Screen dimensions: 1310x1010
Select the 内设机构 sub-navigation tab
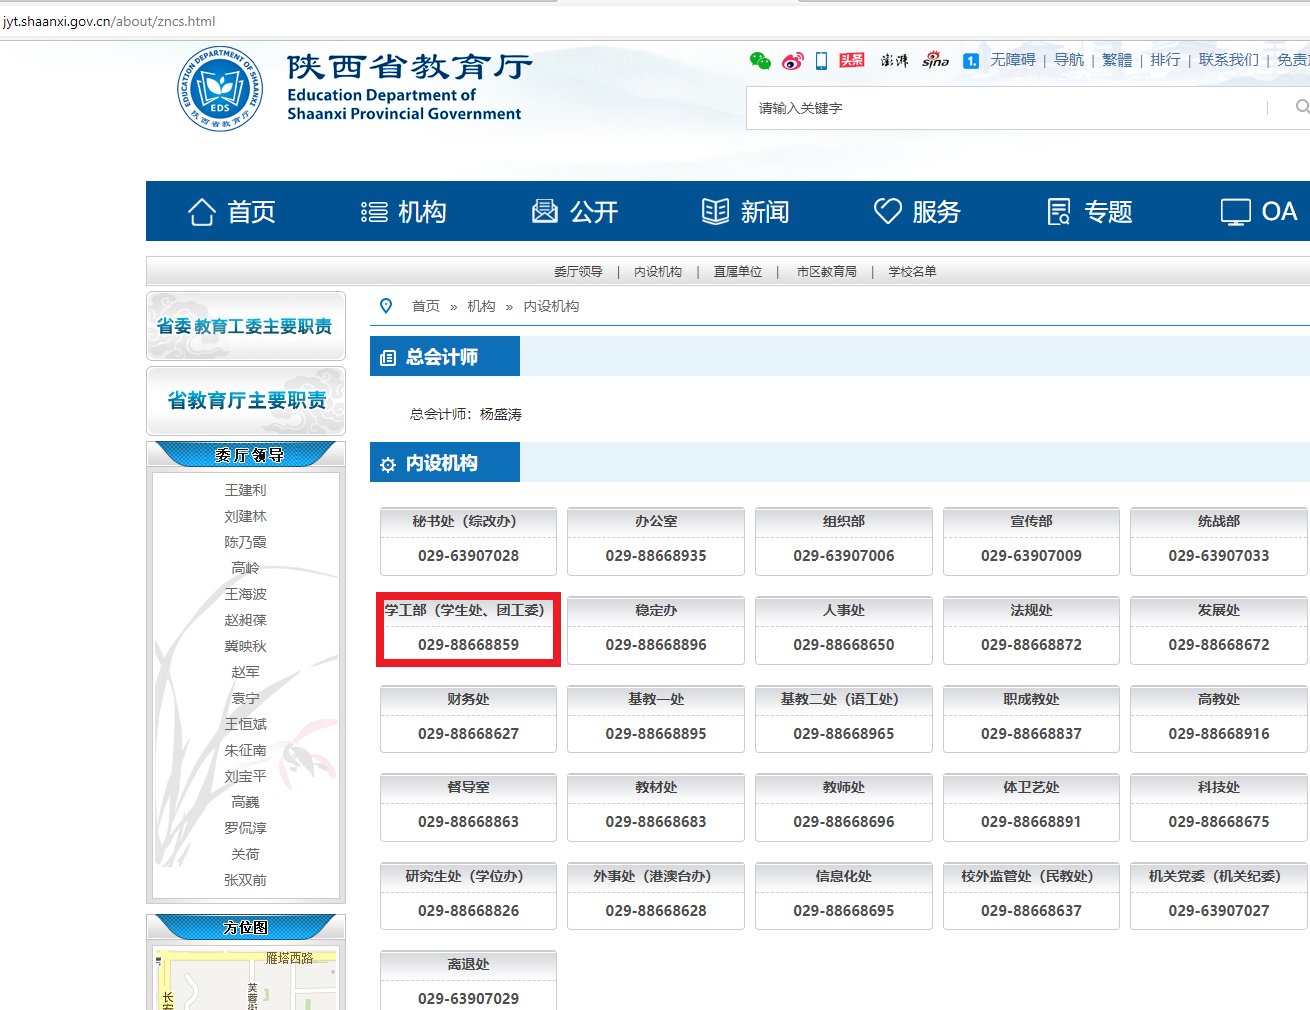coord(658,271)
